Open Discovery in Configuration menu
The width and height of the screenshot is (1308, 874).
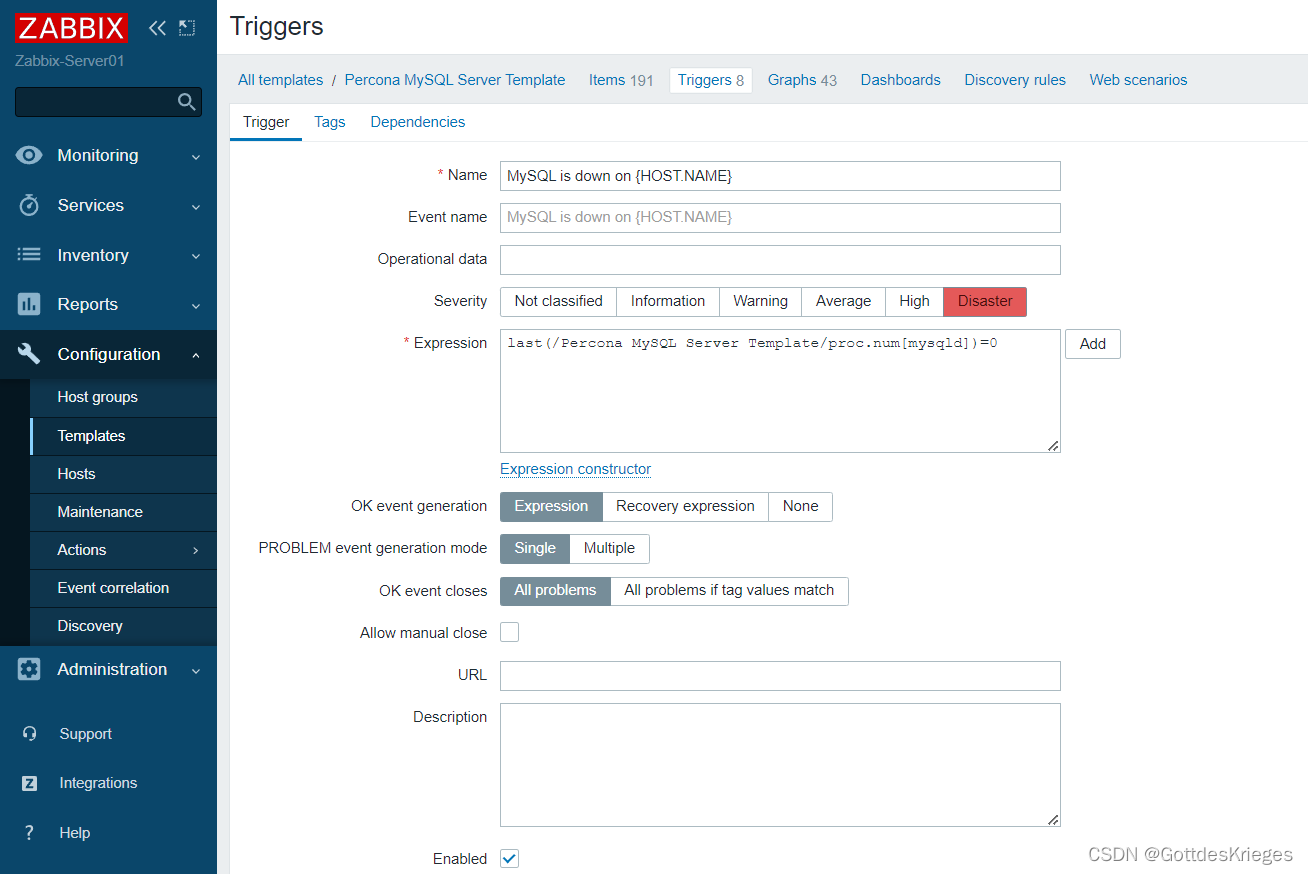coord(123,626)
